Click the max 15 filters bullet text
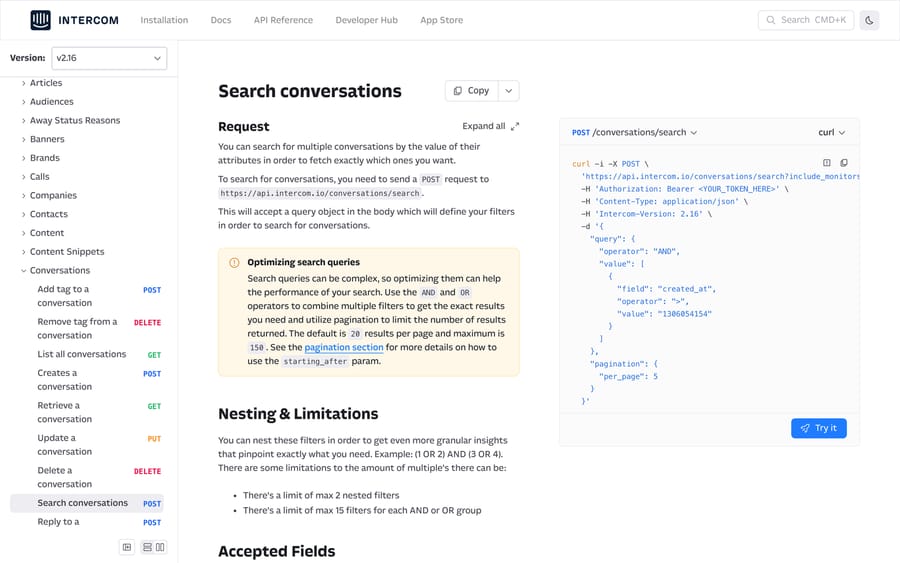The height and width of the screenshot is (563, 900). pyautogui.click(x=362, y=510)
